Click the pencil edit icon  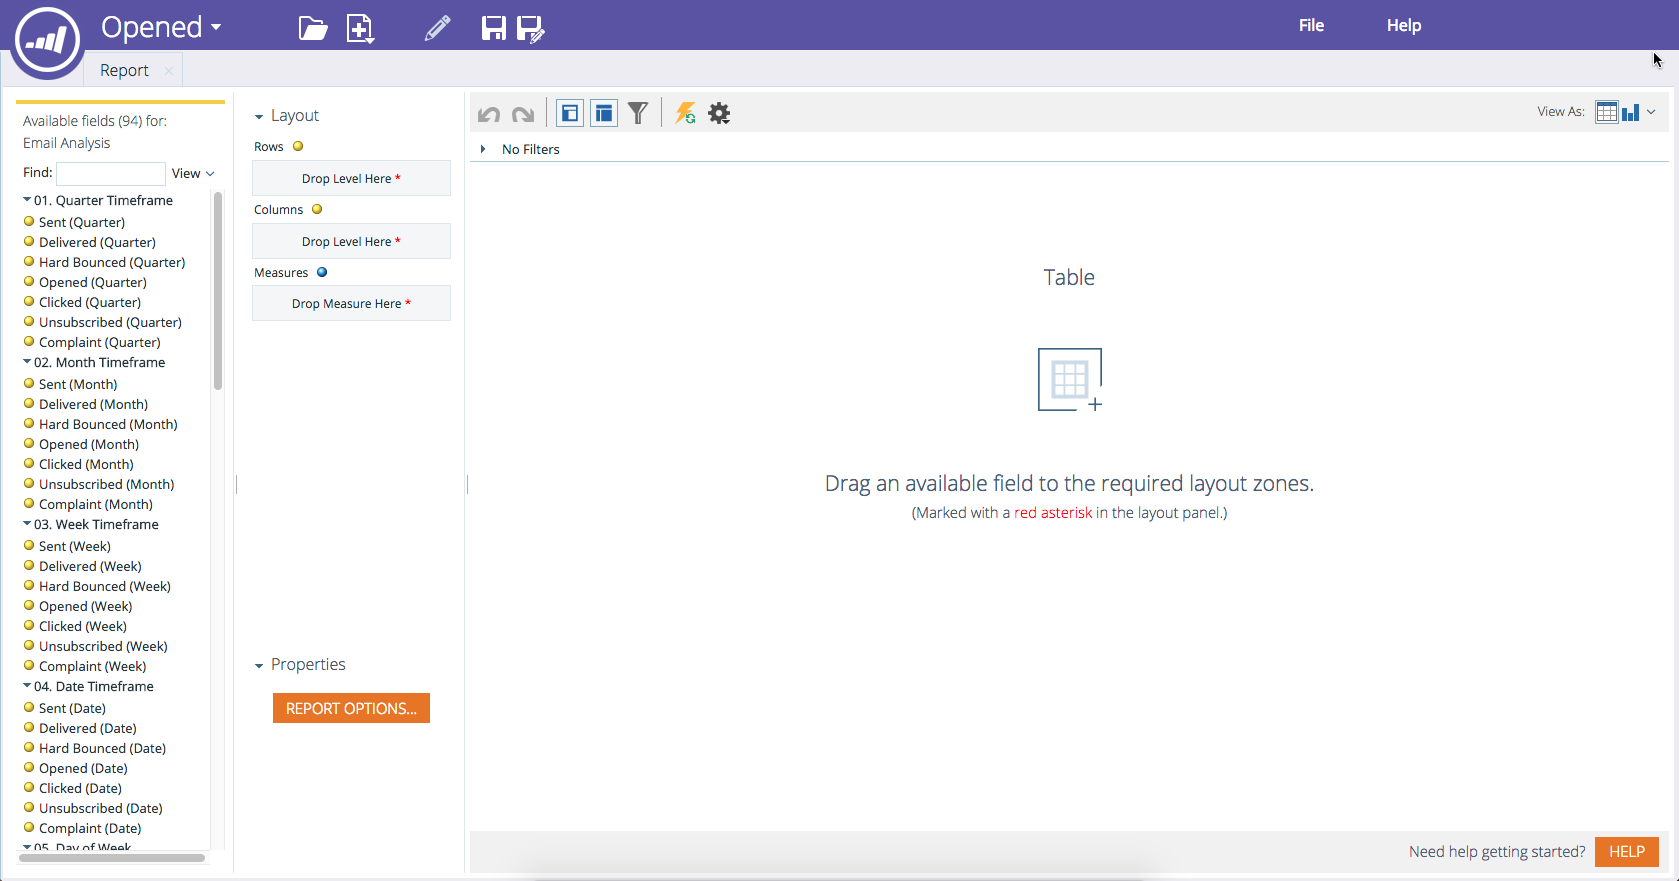437,28
